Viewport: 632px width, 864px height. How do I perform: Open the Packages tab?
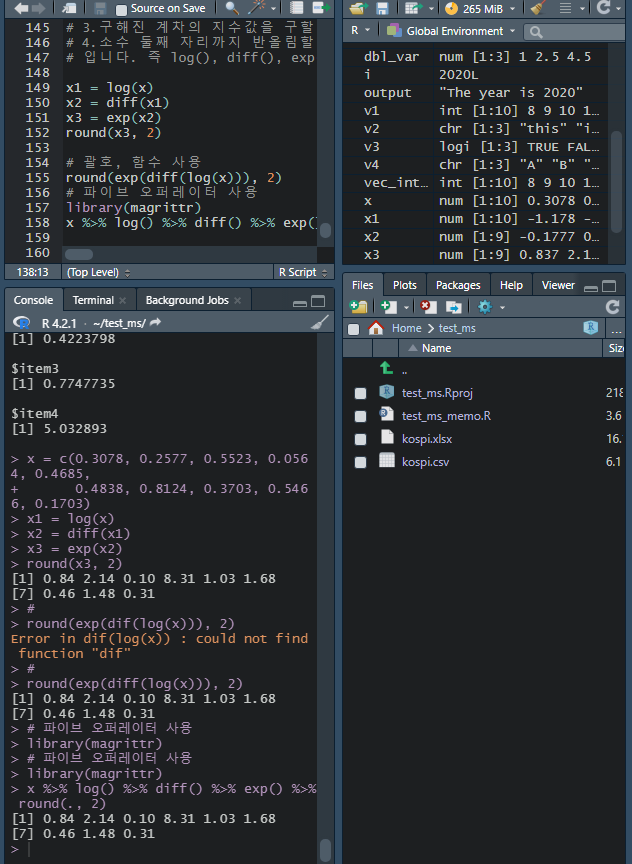coord(458,285)
